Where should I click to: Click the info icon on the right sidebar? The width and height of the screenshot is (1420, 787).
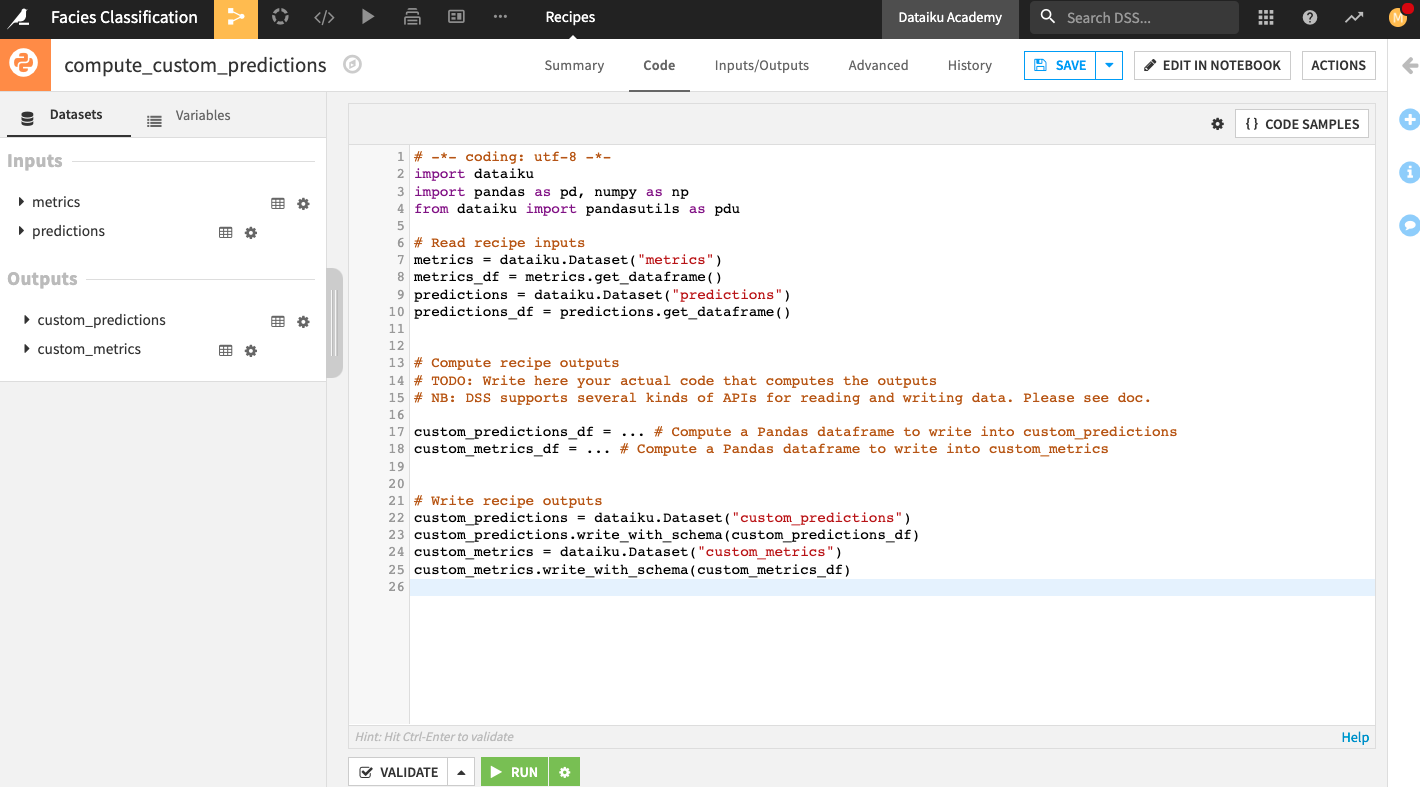1409,172
